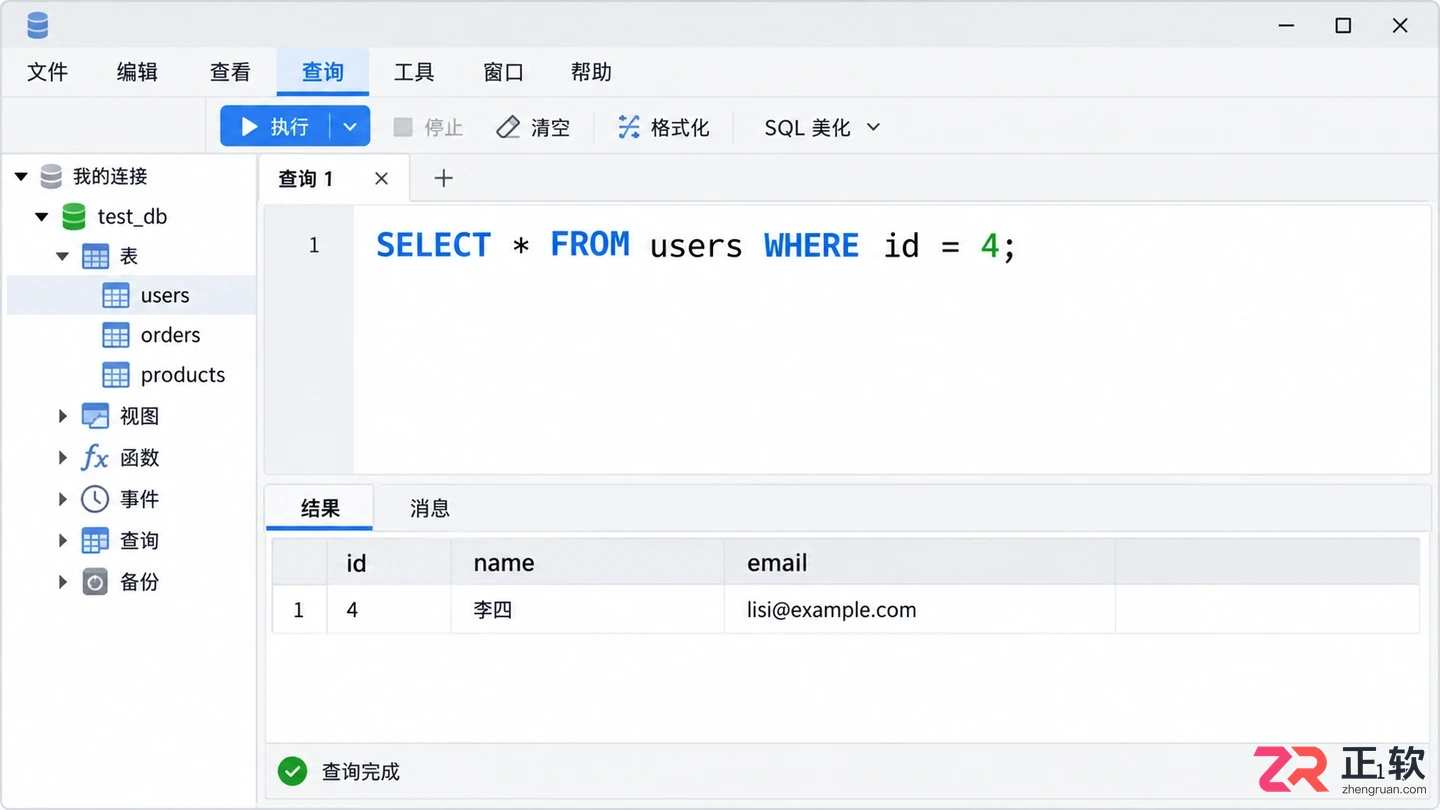Viewport: 1440px width, 810px height.
Task: Open the 帮助 menu
Action: 591,72
